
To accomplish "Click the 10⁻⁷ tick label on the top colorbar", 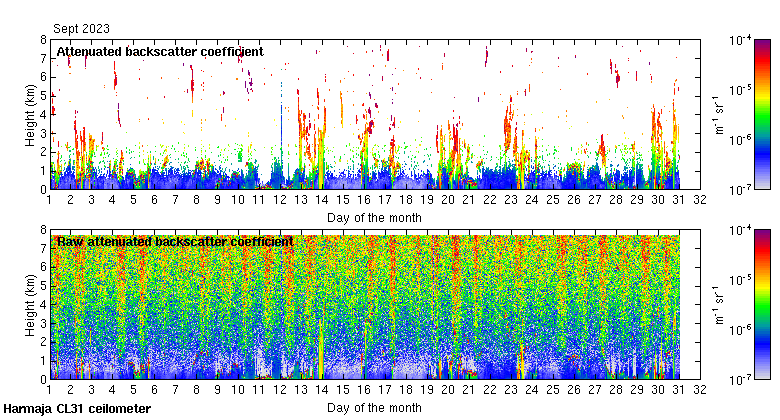I will pos(740,190).
